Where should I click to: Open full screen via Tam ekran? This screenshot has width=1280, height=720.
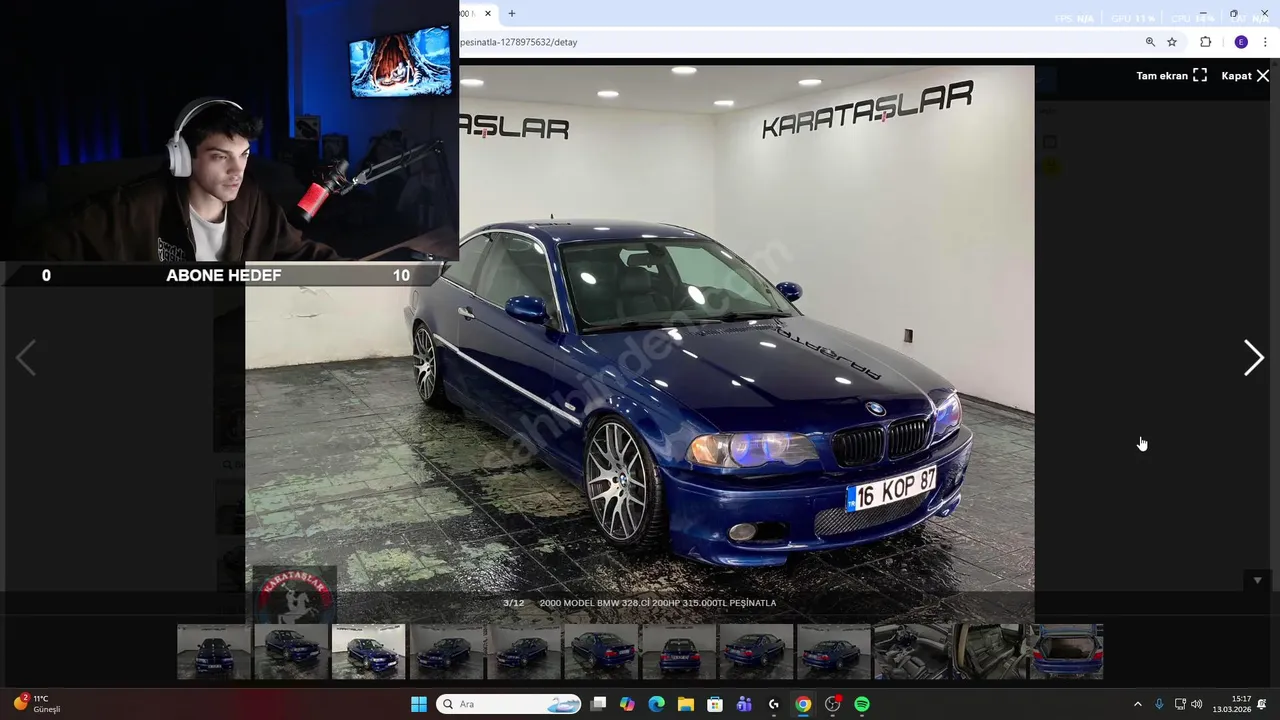tap(1171, 76)
